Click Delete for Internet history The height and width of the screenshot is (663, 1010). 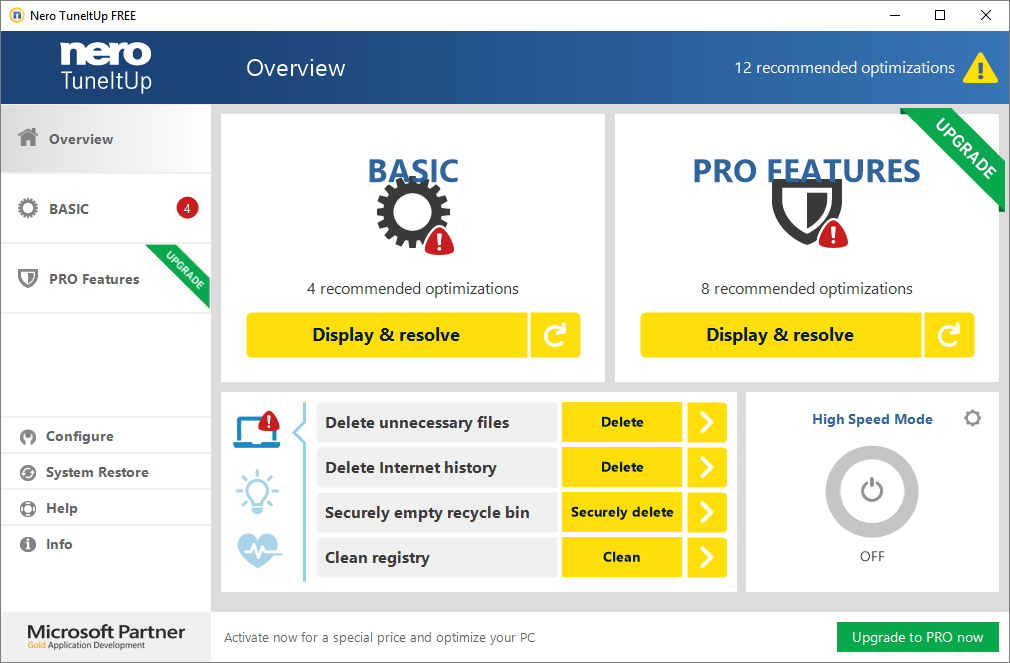click(x=622, y=468)
